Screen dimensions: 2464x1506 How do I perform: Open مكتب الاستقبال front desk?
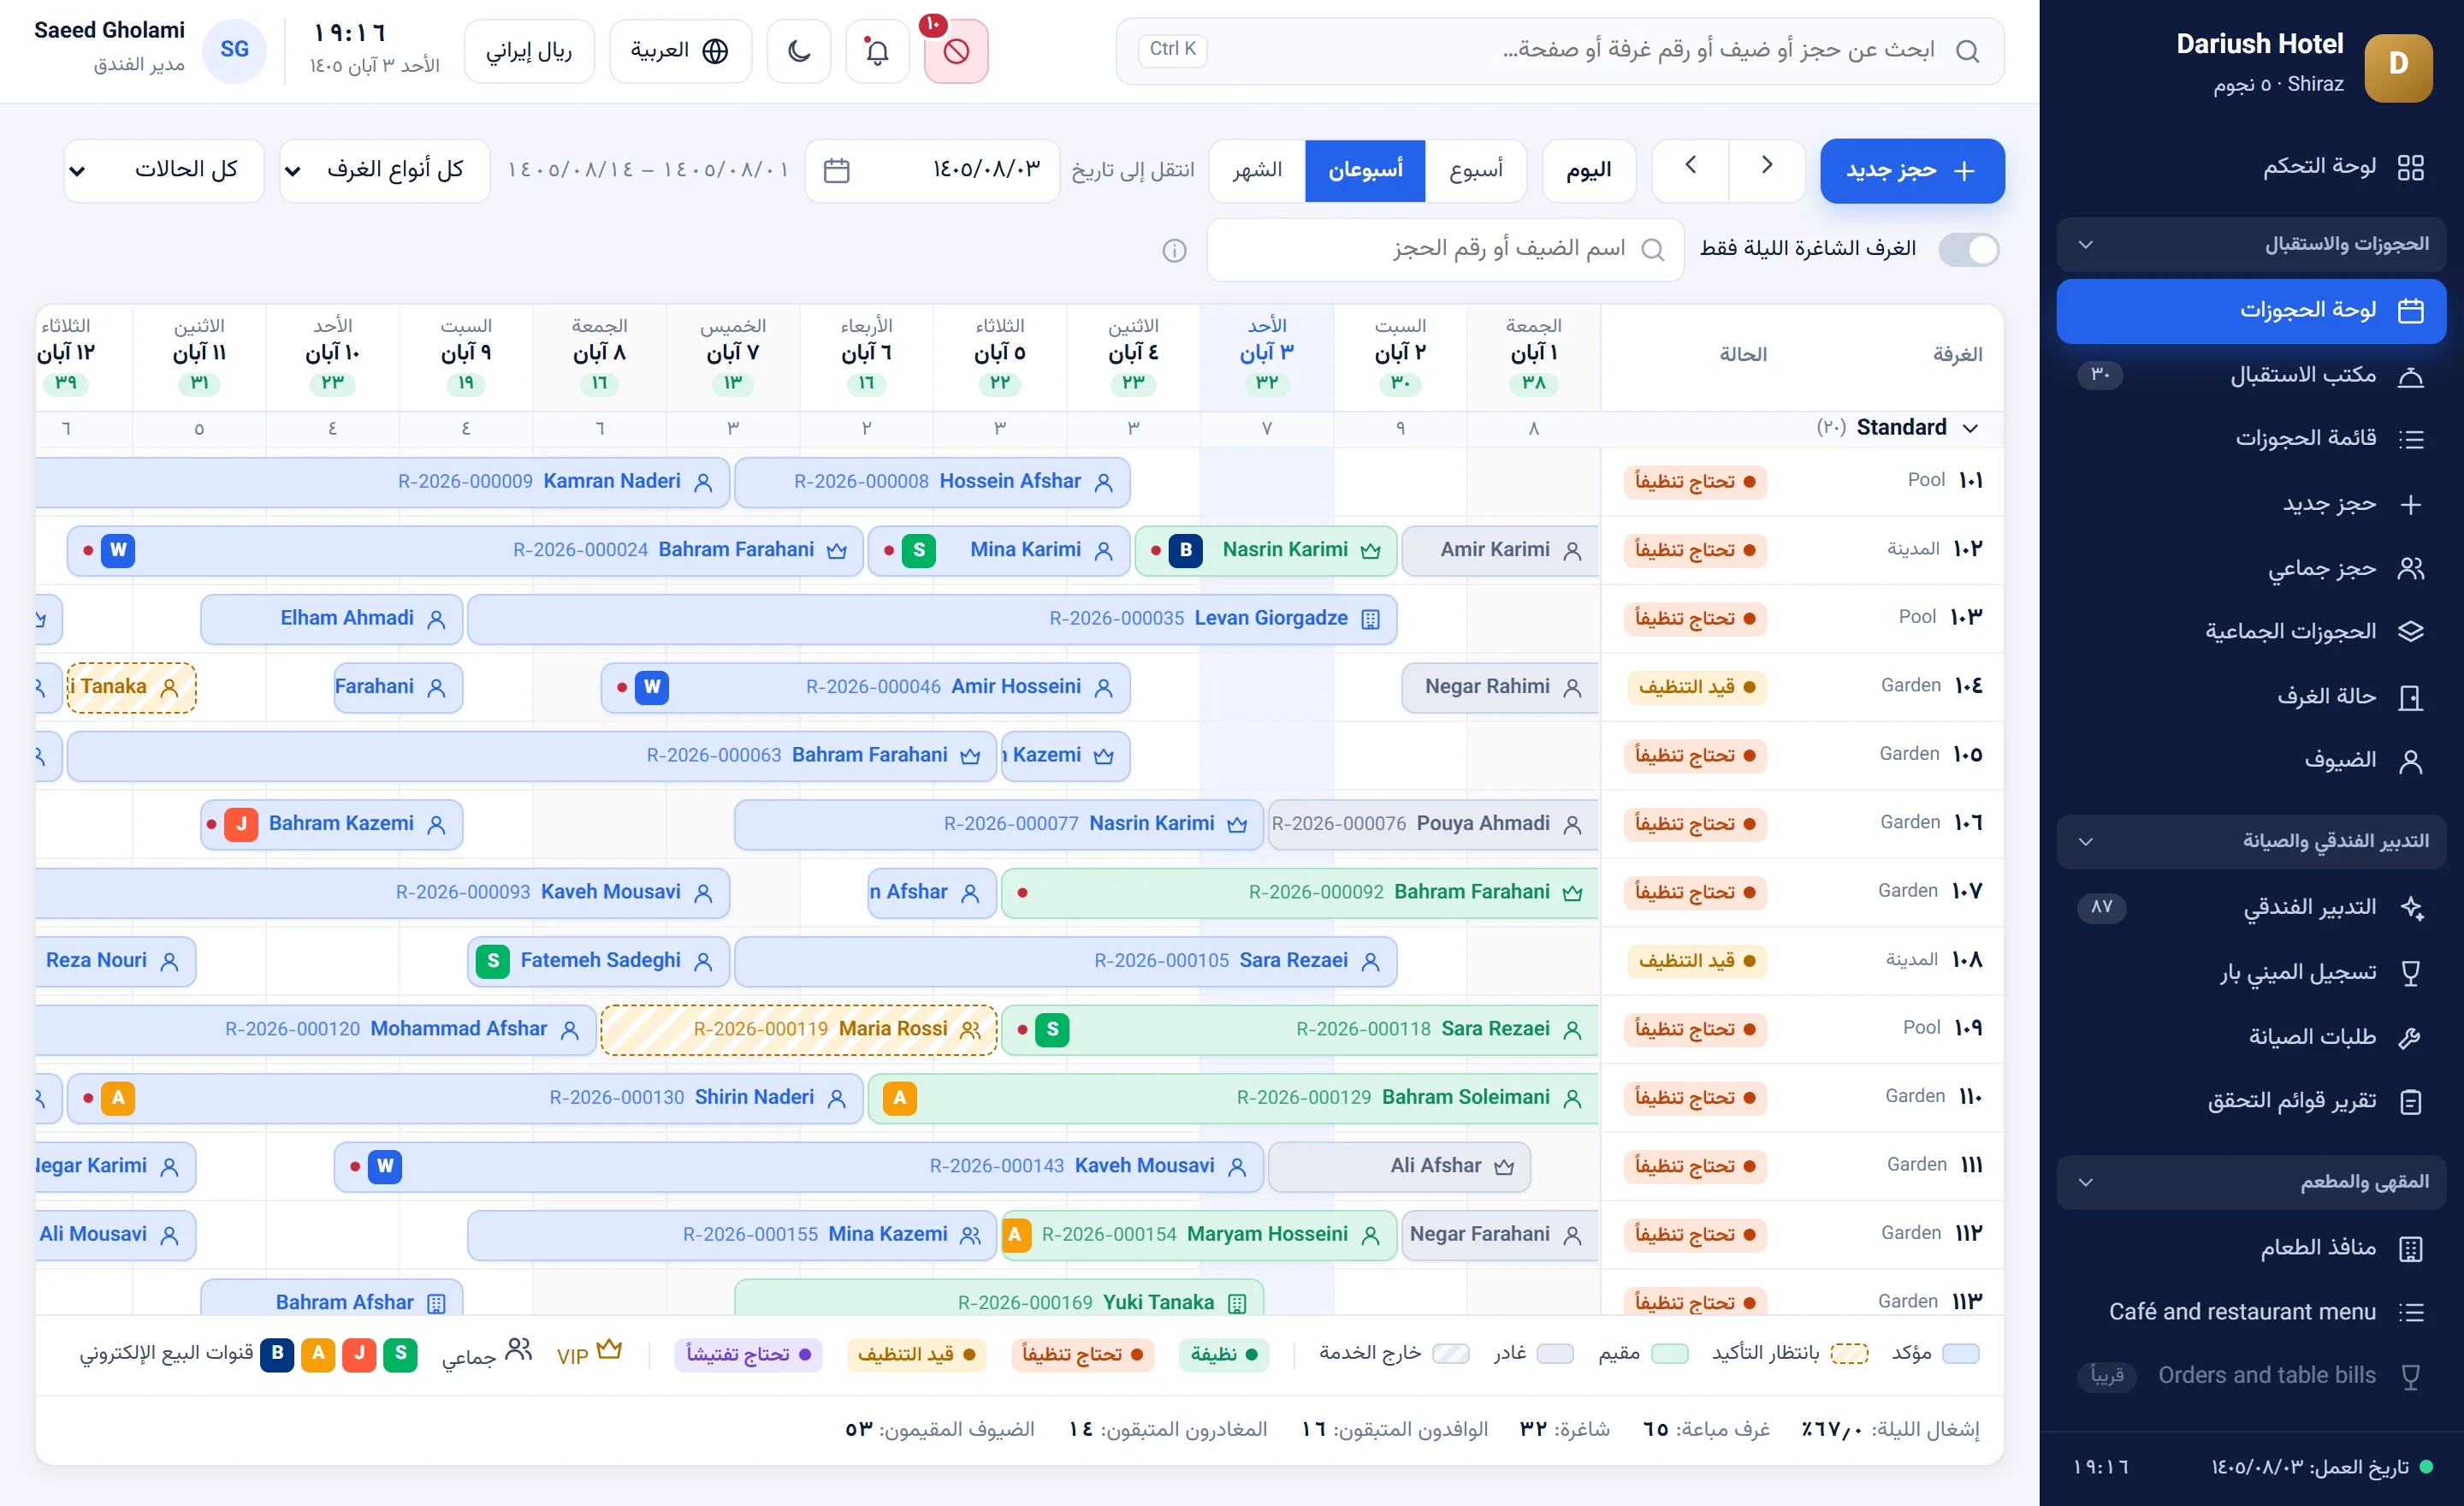click(x=2251, y=375)
